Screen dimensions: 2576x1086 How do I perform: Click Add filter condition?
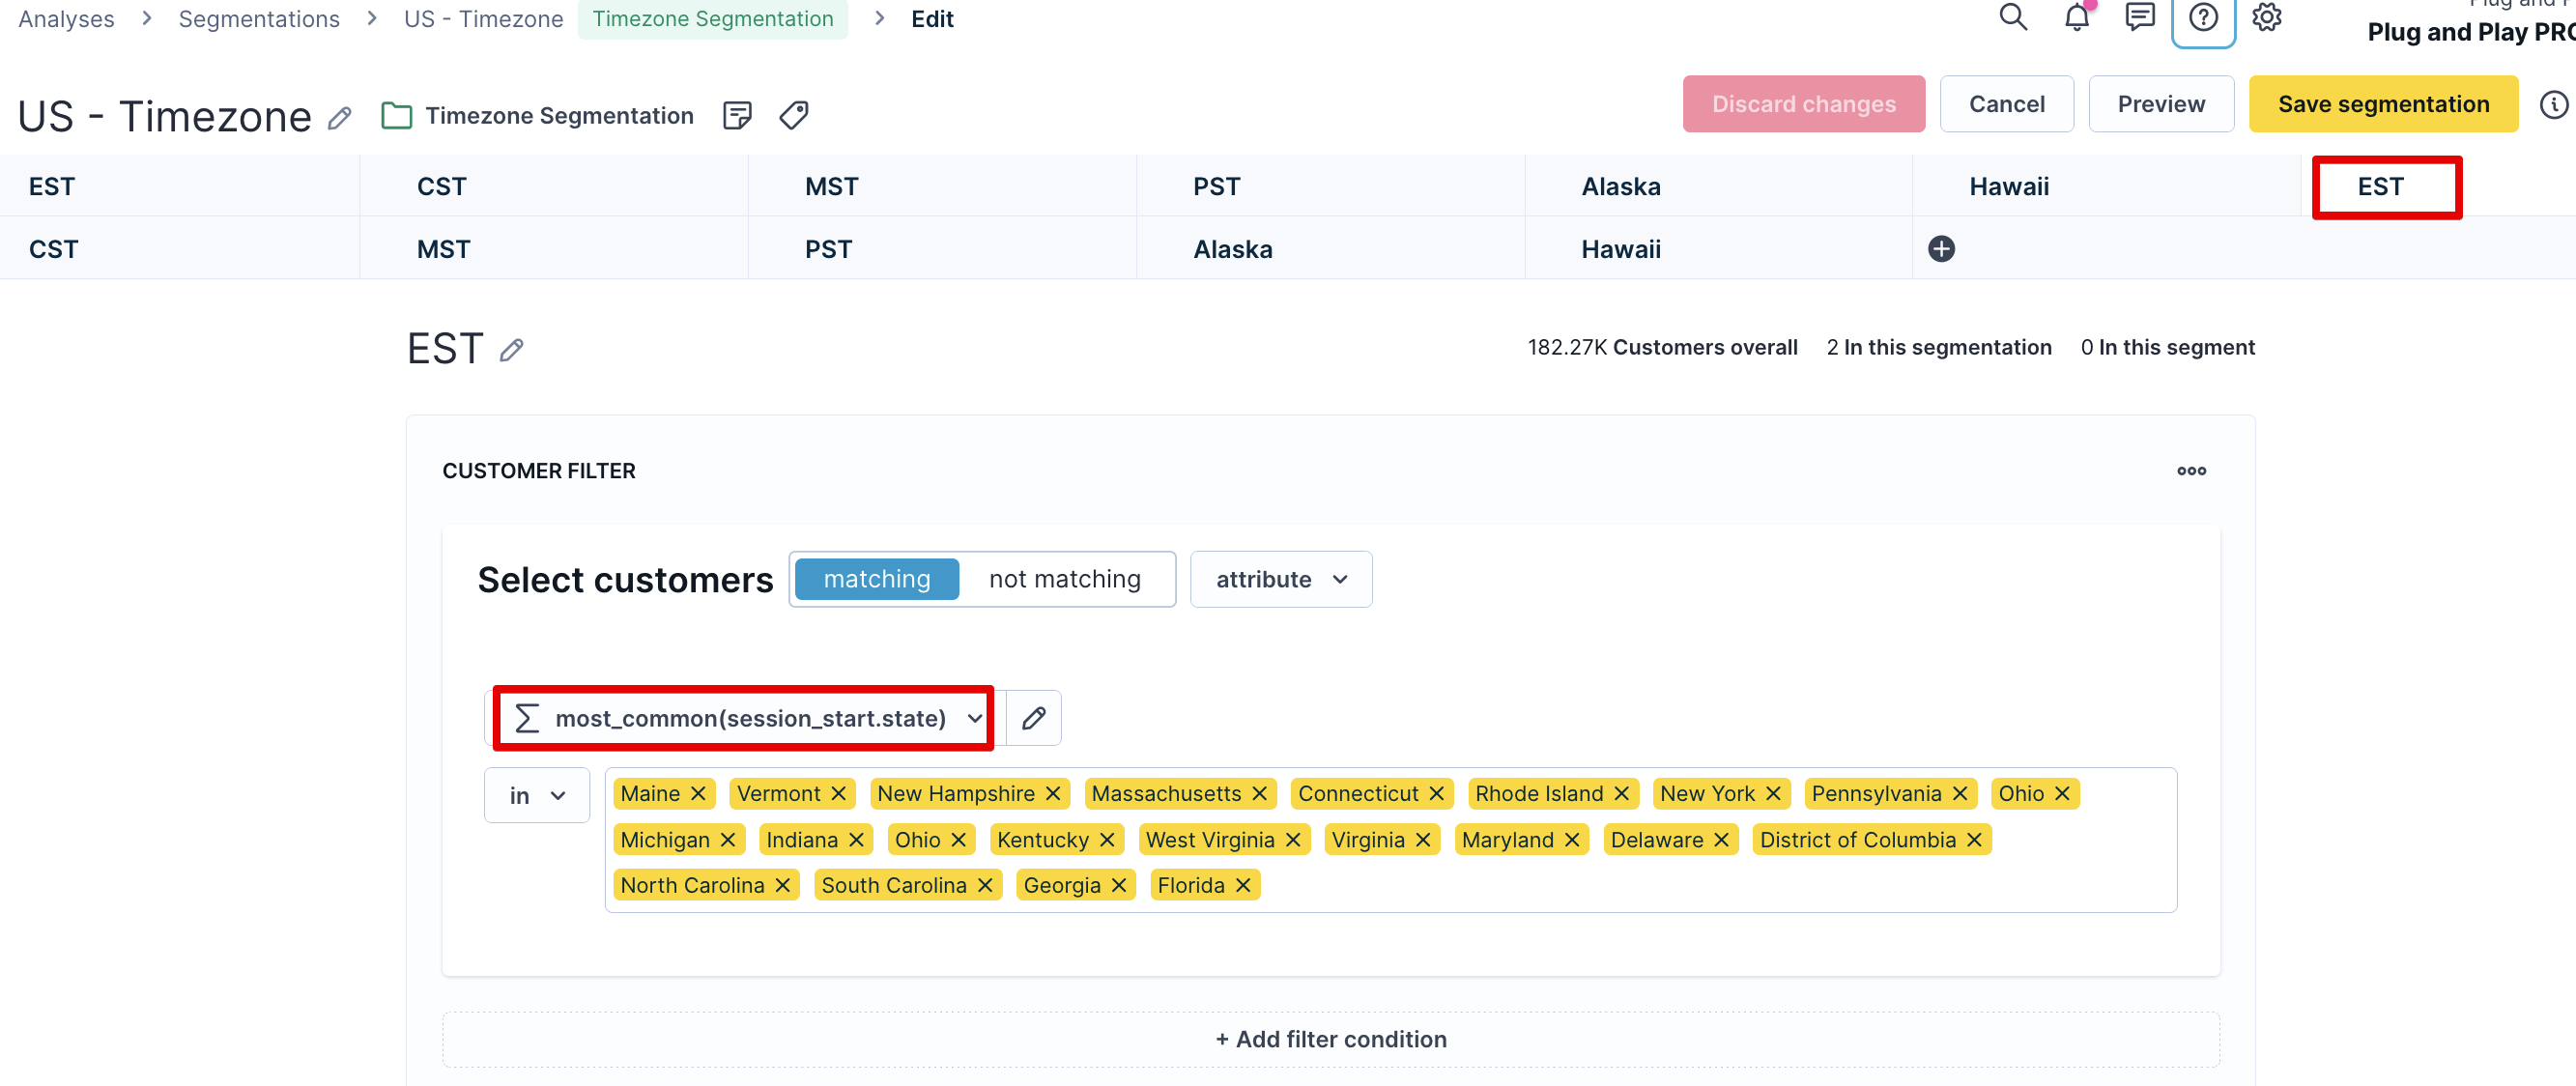1330,1039
